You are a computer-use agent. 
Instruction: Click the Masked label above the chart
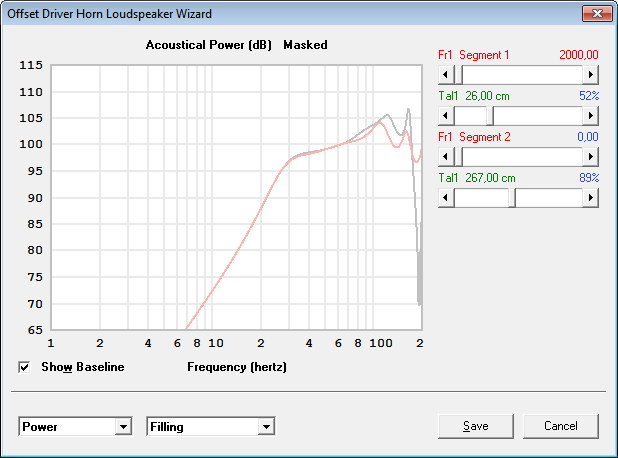point(305,45)
